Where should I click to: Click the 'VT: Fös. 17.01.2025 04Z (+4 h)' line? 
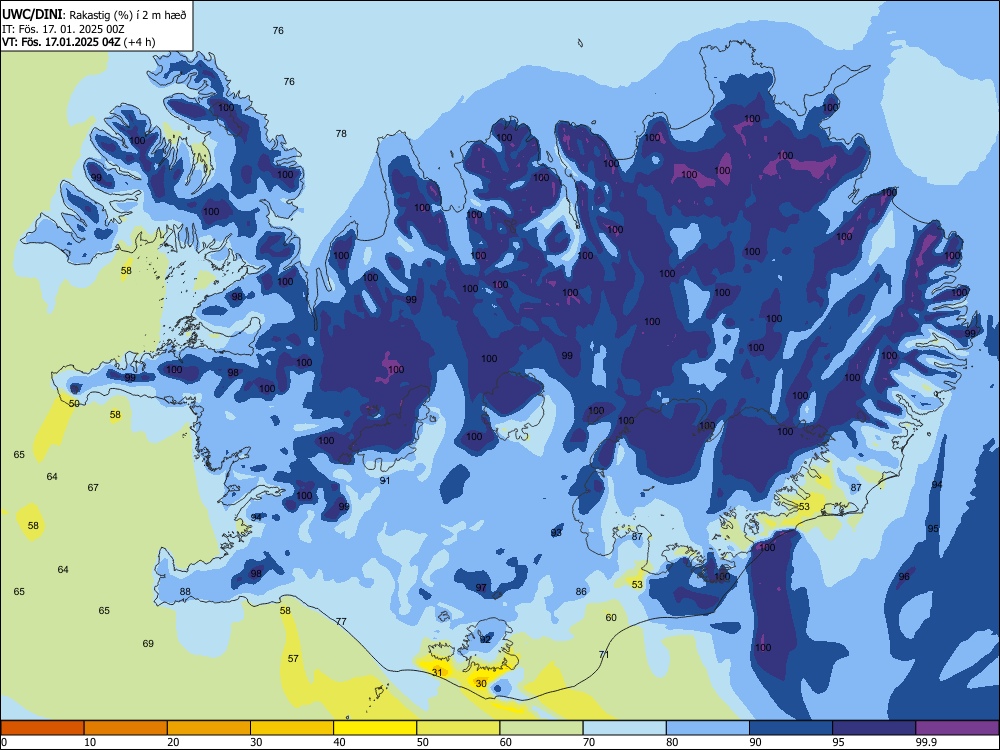tap(78, 42)
